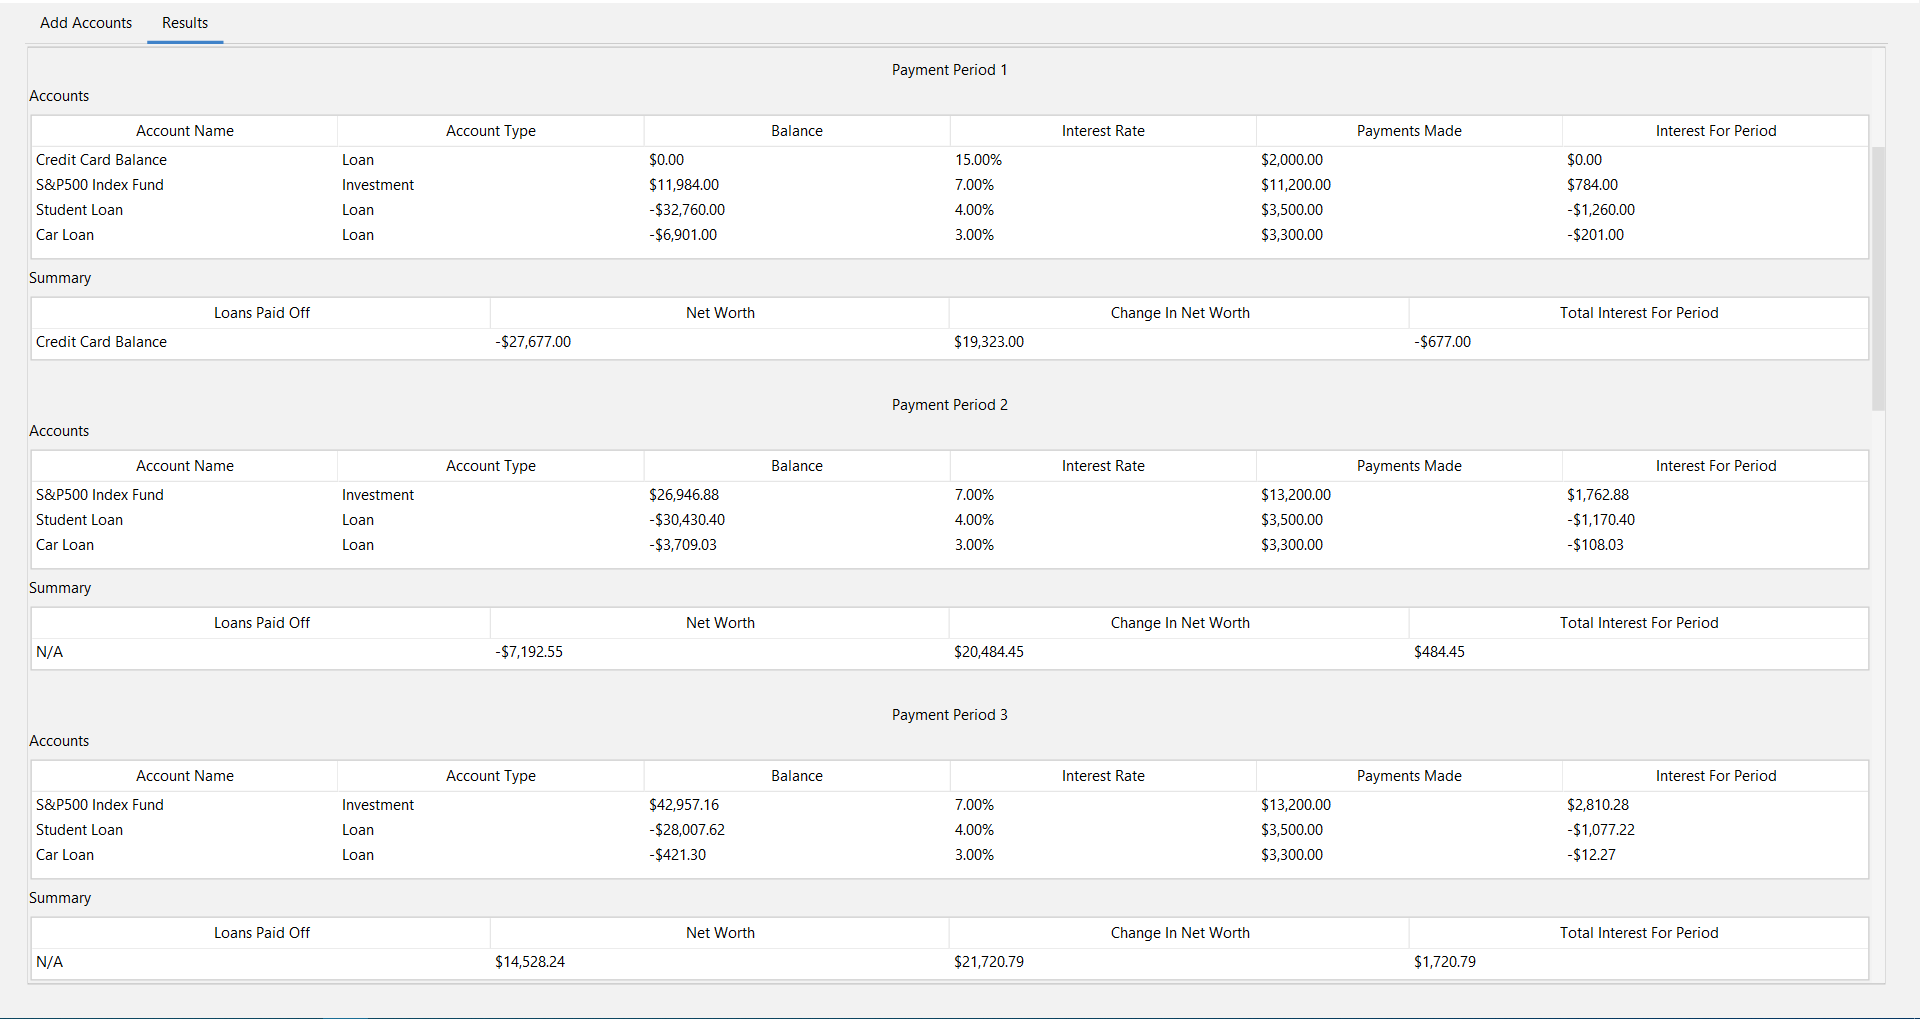Click Payment Period 2 heading
Viewport: 1920px width, 1019px height.
pyautogui.click(x=950, y=405)
